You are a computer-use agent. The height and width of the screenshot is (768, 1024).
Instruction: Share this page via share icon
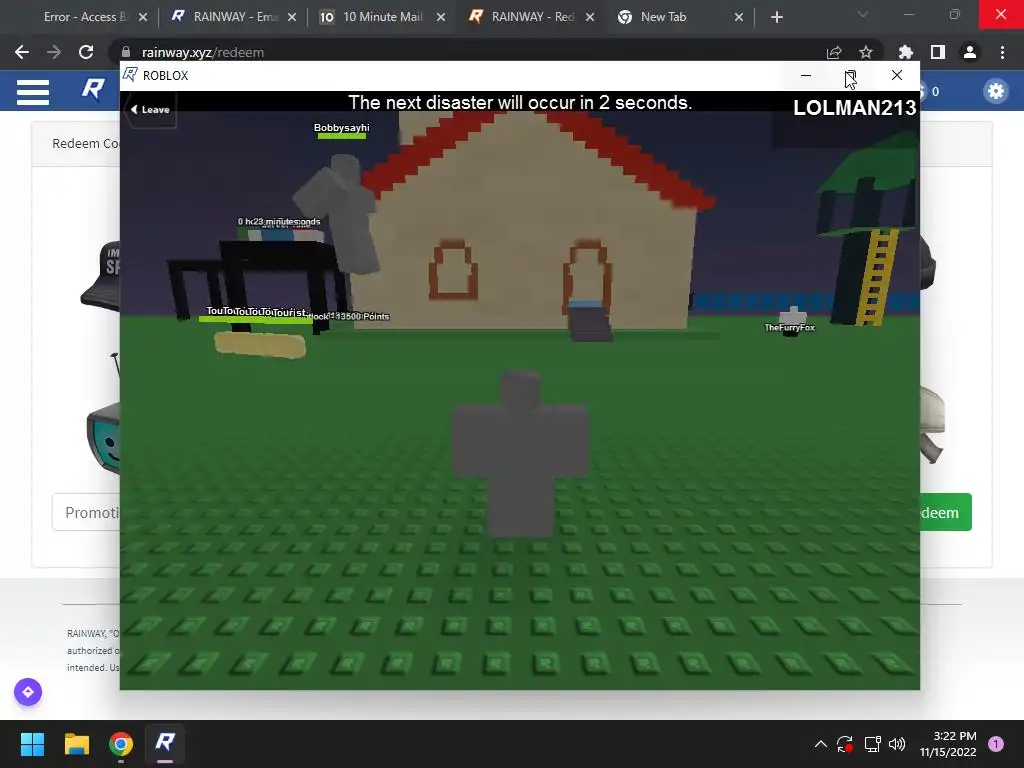click(834, 52)
